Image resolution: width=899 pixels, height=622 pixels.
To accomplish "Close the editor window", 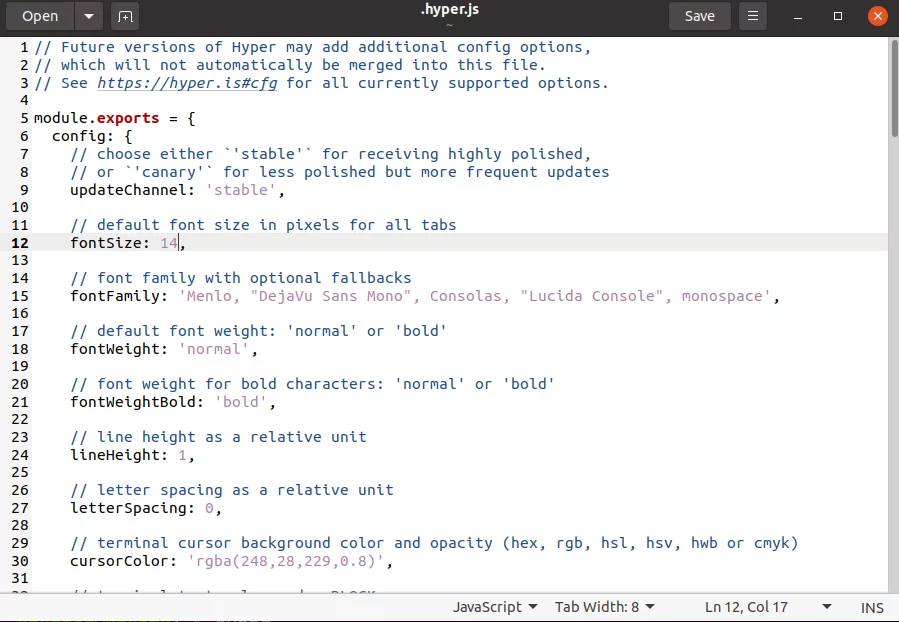I will coord(877,16).
